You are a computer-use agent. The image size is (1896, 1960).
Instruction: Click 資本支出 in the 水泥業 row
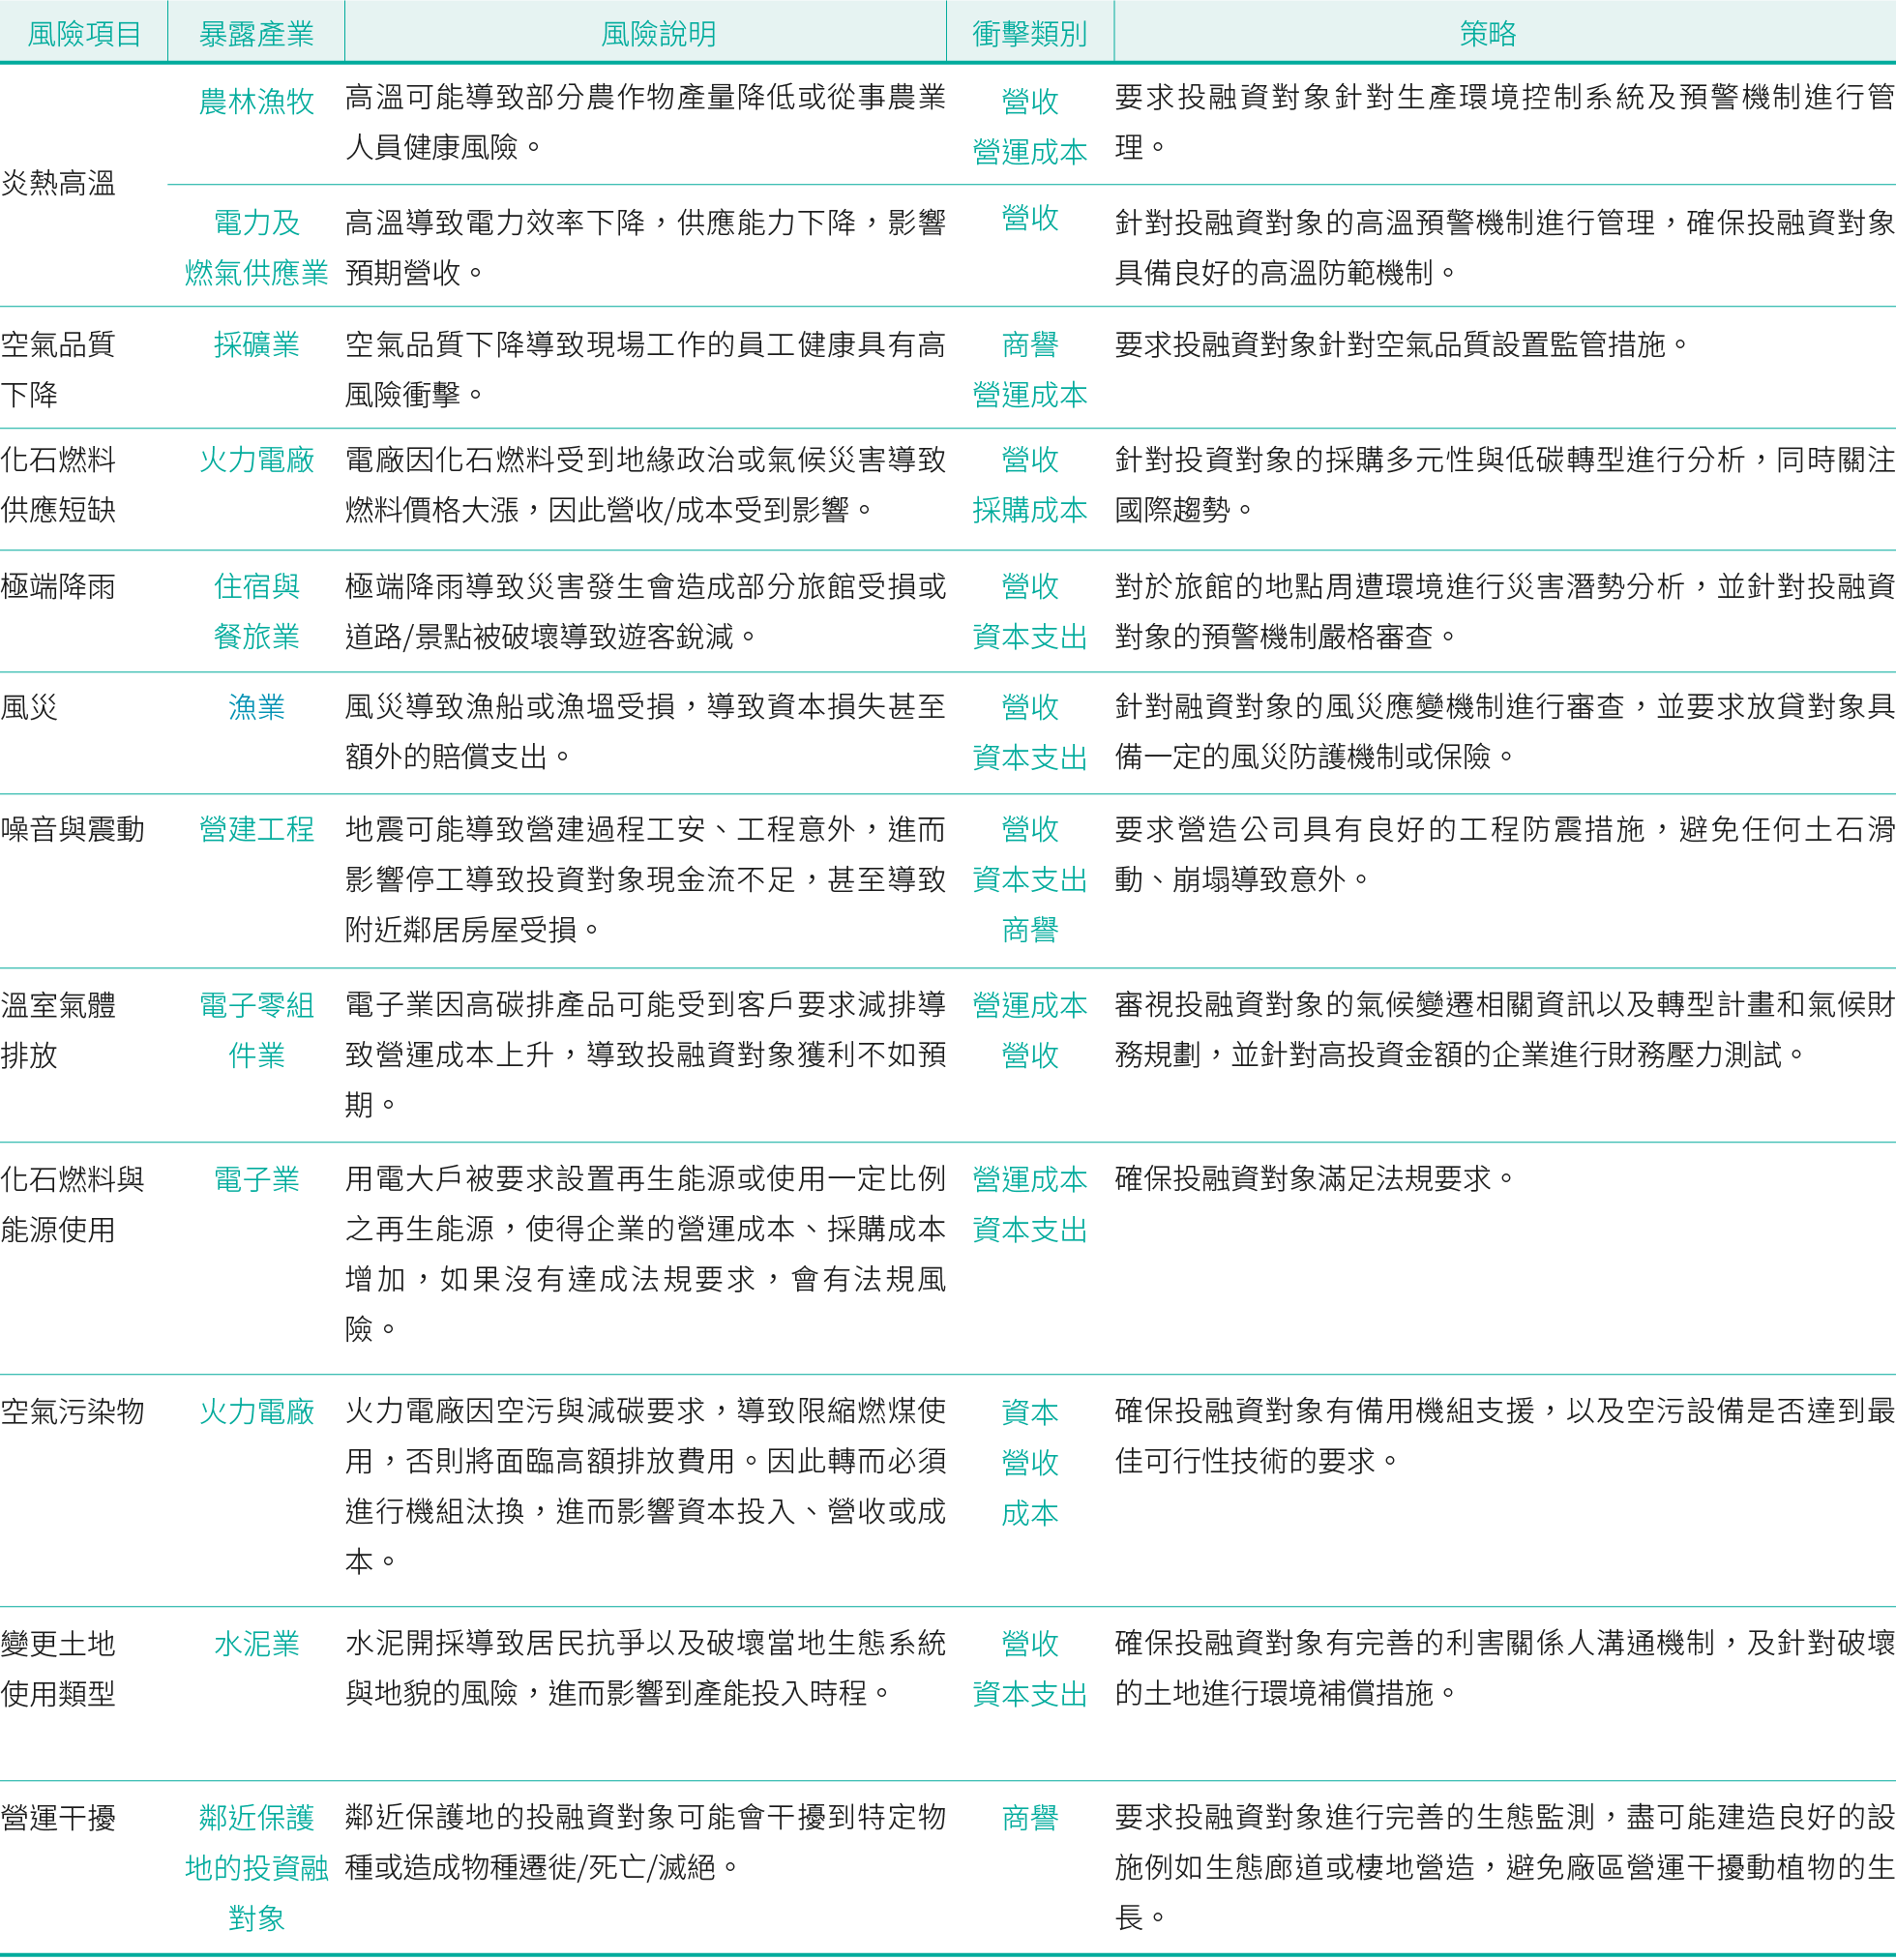click(x=1029, y=1694)
